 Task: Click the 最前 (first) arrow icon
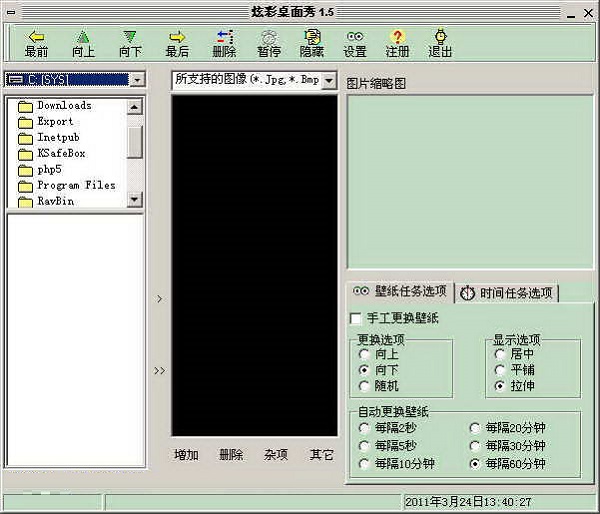36,37
